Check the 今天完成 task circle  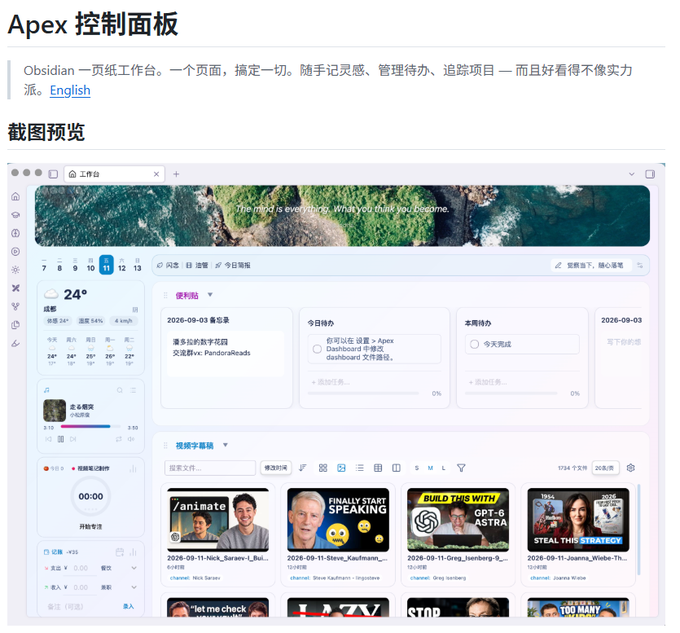click(474, 344)
